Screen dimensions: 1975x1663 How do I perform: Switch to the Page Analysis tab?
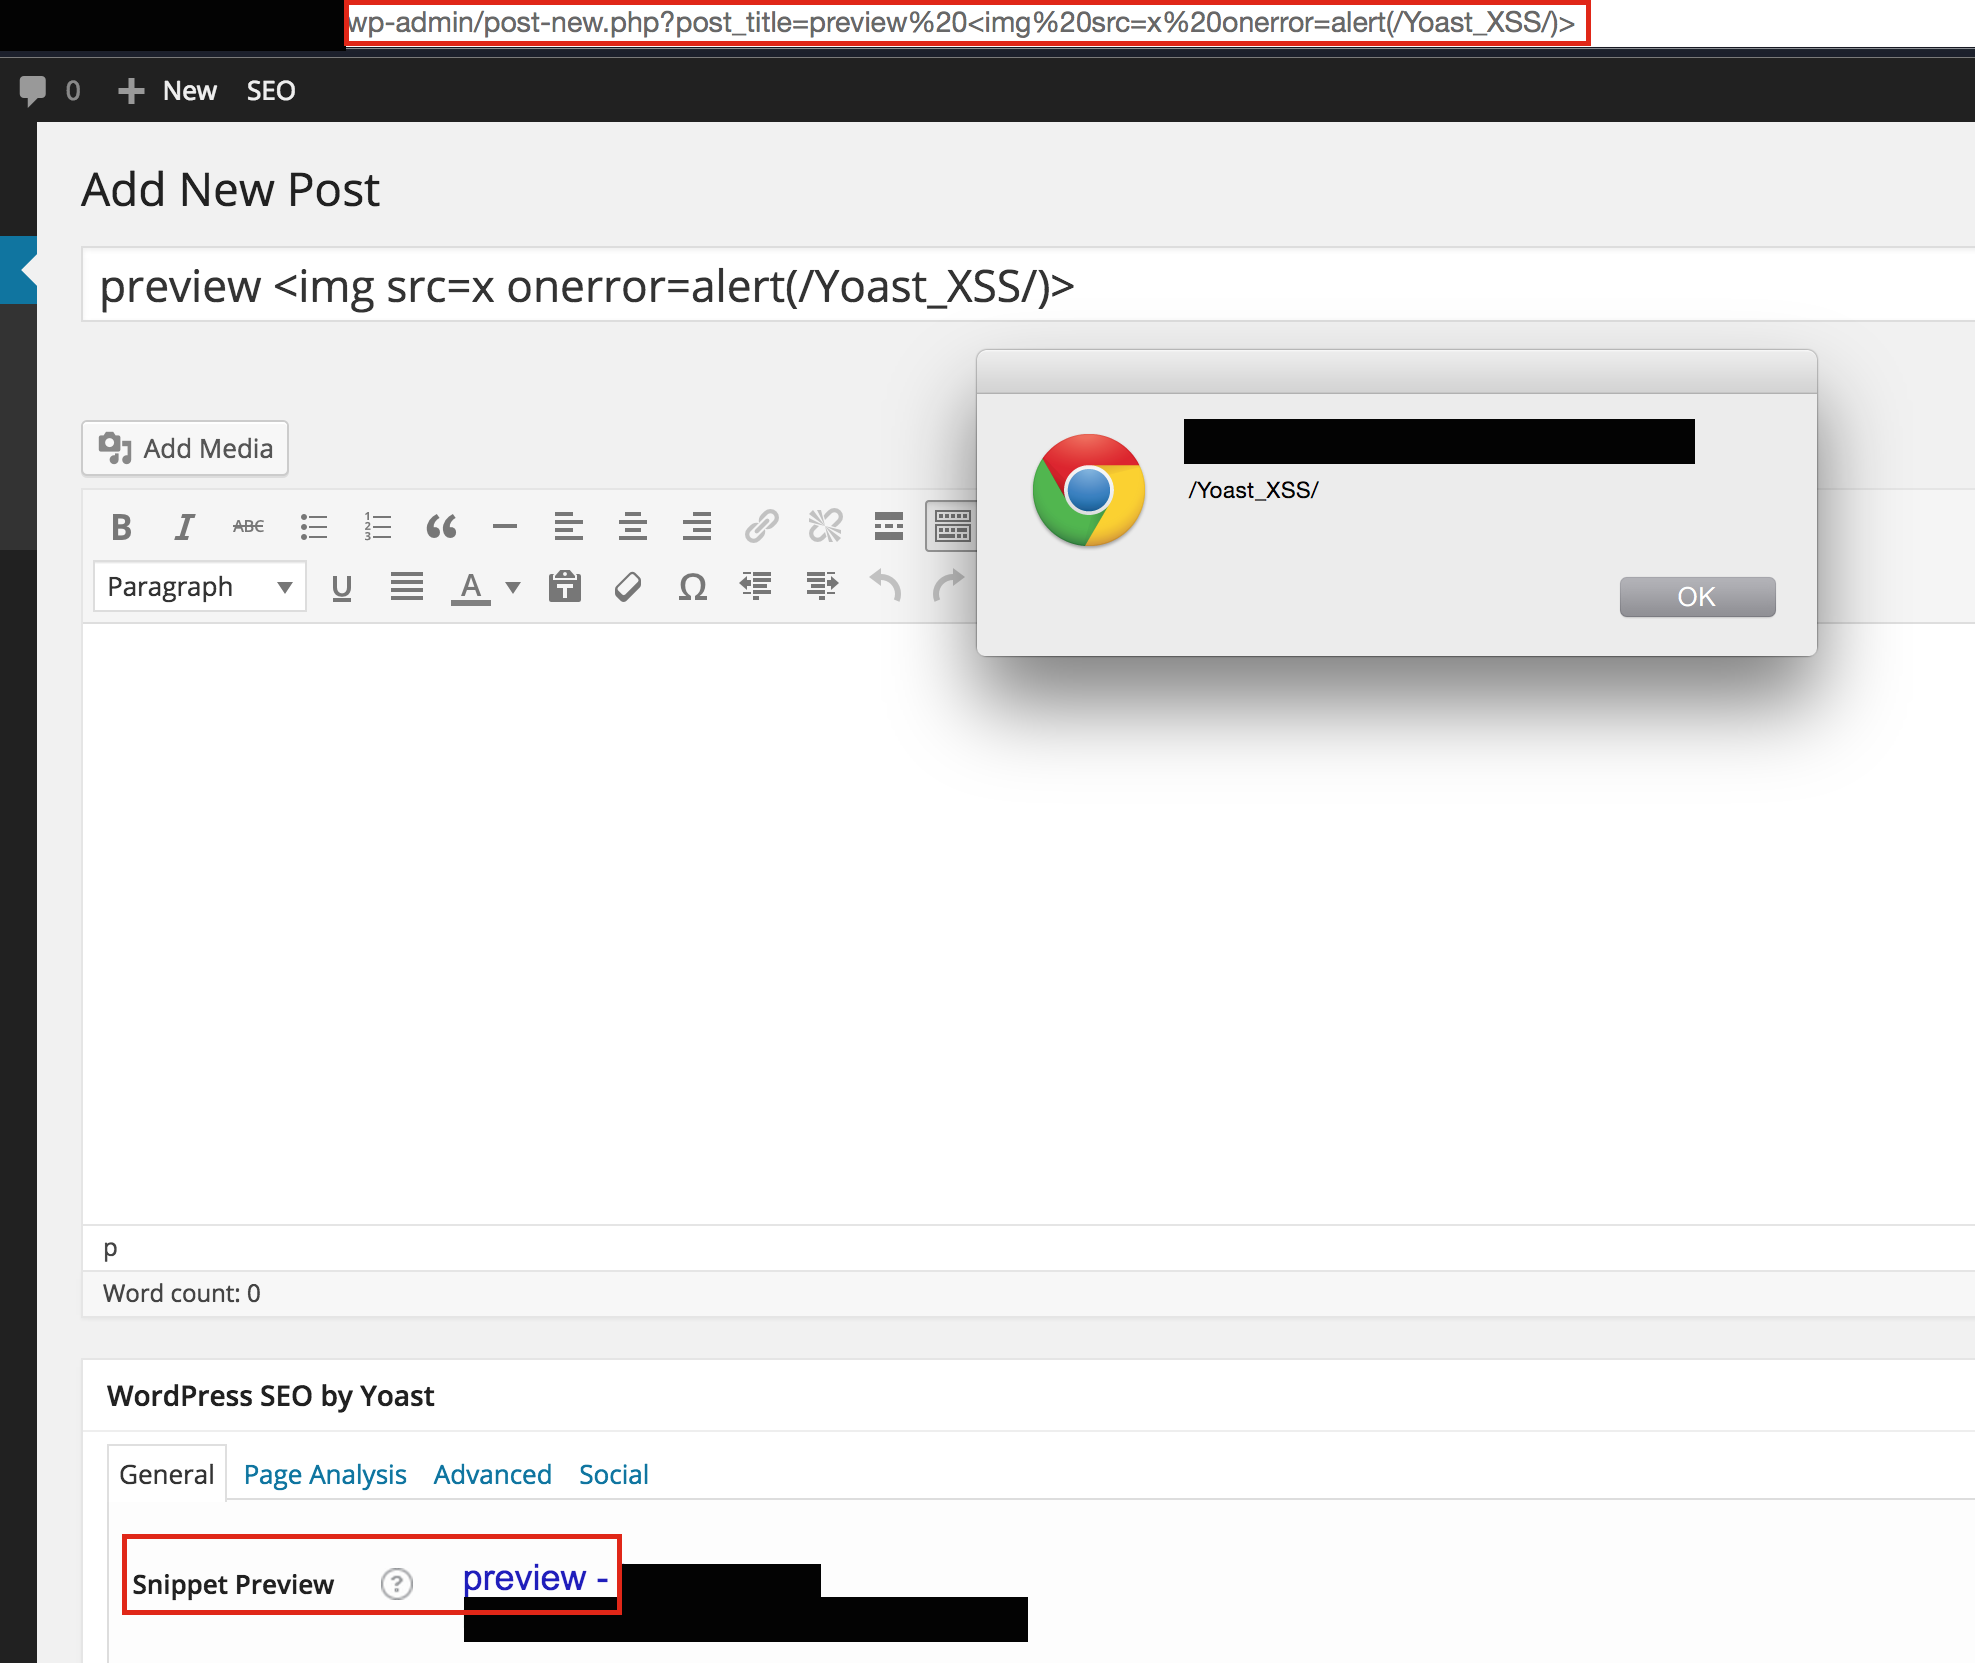(325, 1474)
